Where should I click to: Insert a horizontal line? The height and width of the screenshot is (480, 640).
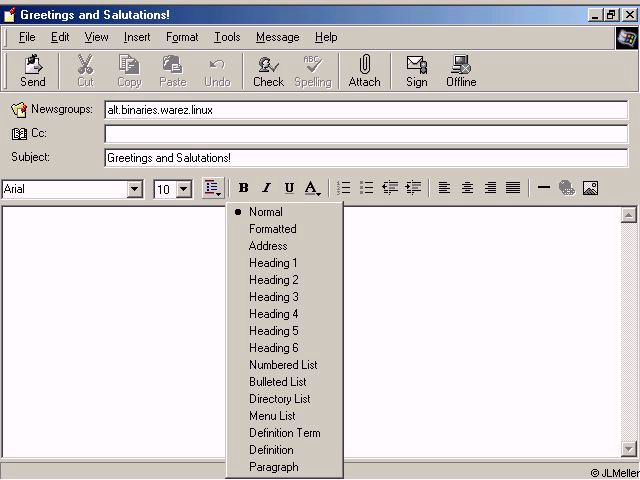(x=544, y=188)
